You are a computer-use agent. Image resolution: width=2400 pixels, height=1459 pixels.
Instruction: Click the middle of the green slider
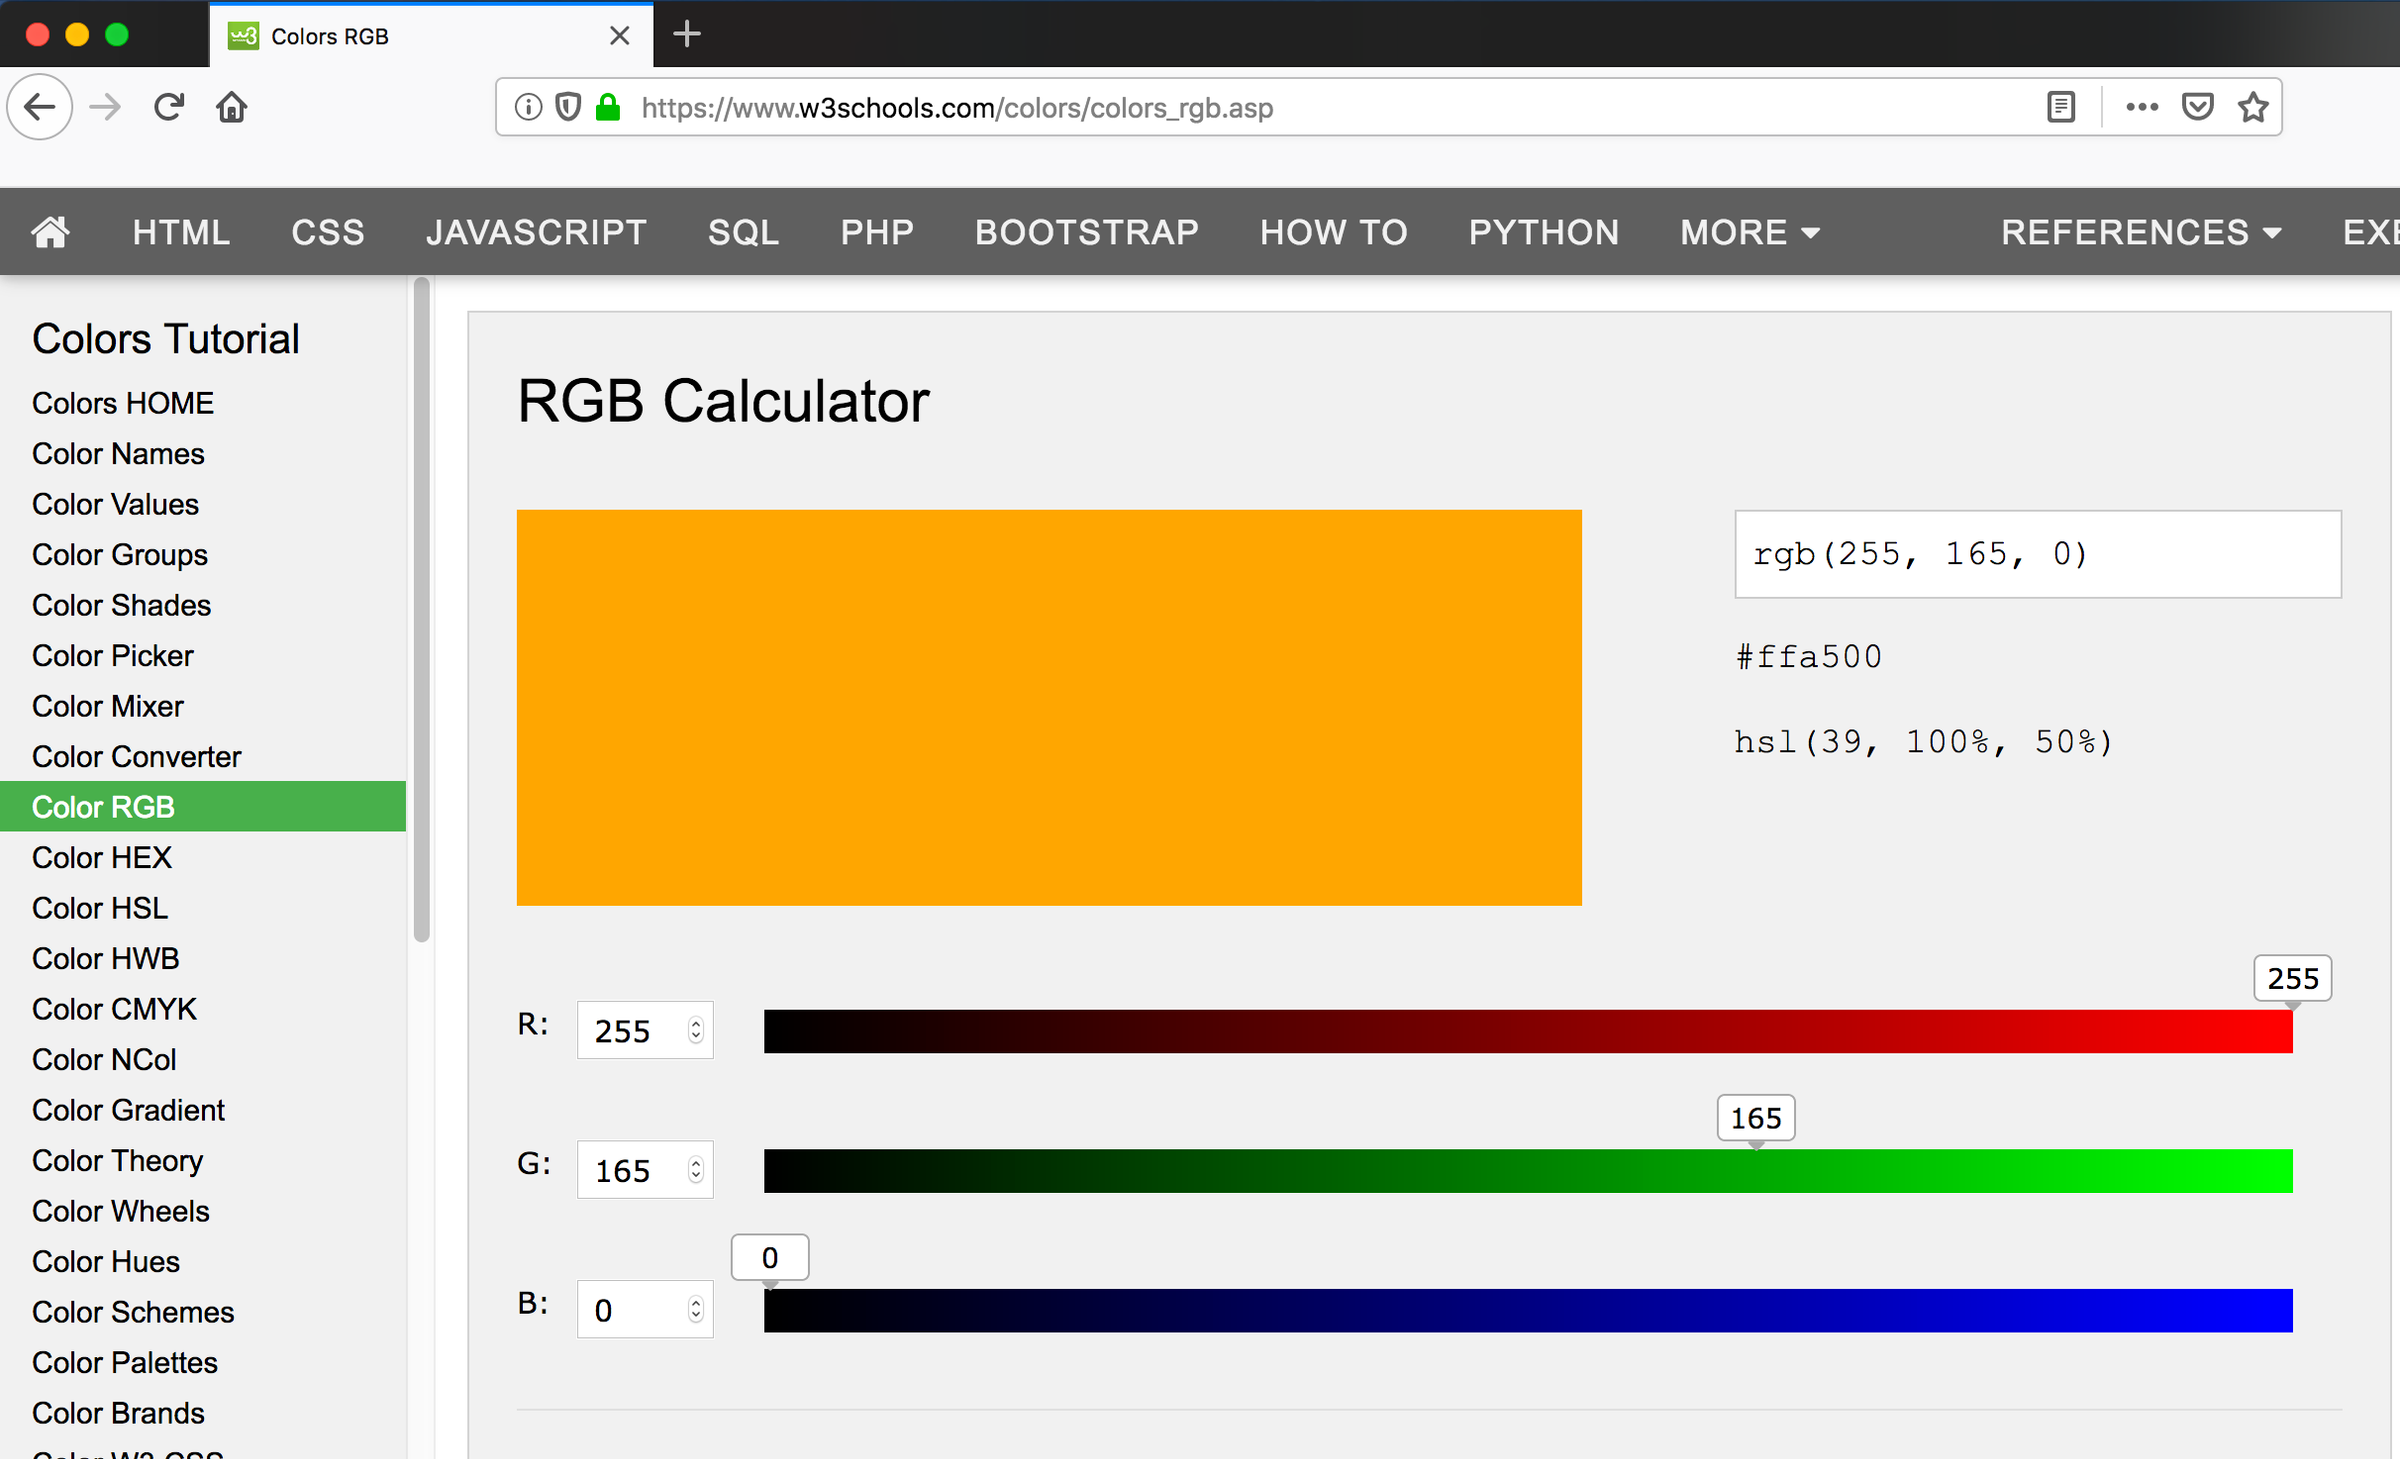1528,1171
